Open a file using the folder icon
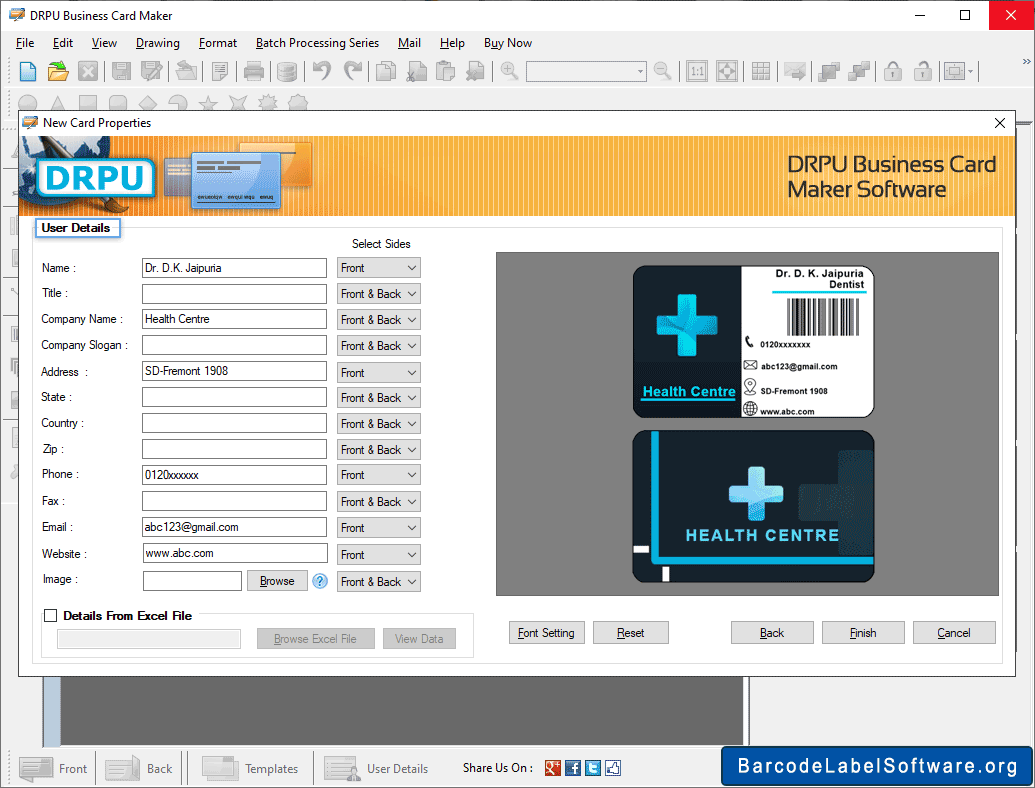The image size is (1035, 788). click(58, 71)
